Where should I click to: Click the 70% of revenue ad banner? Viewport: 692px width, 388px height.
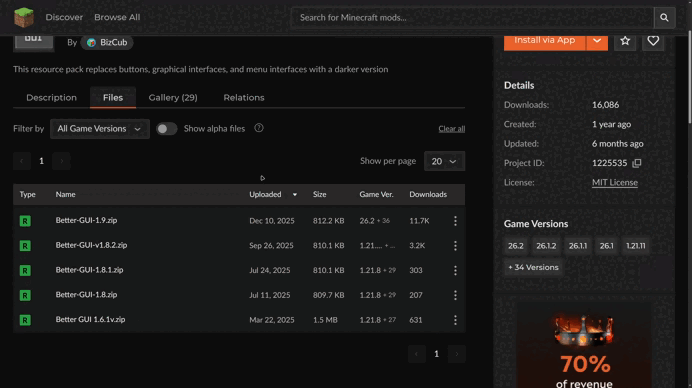pos(584,347)
